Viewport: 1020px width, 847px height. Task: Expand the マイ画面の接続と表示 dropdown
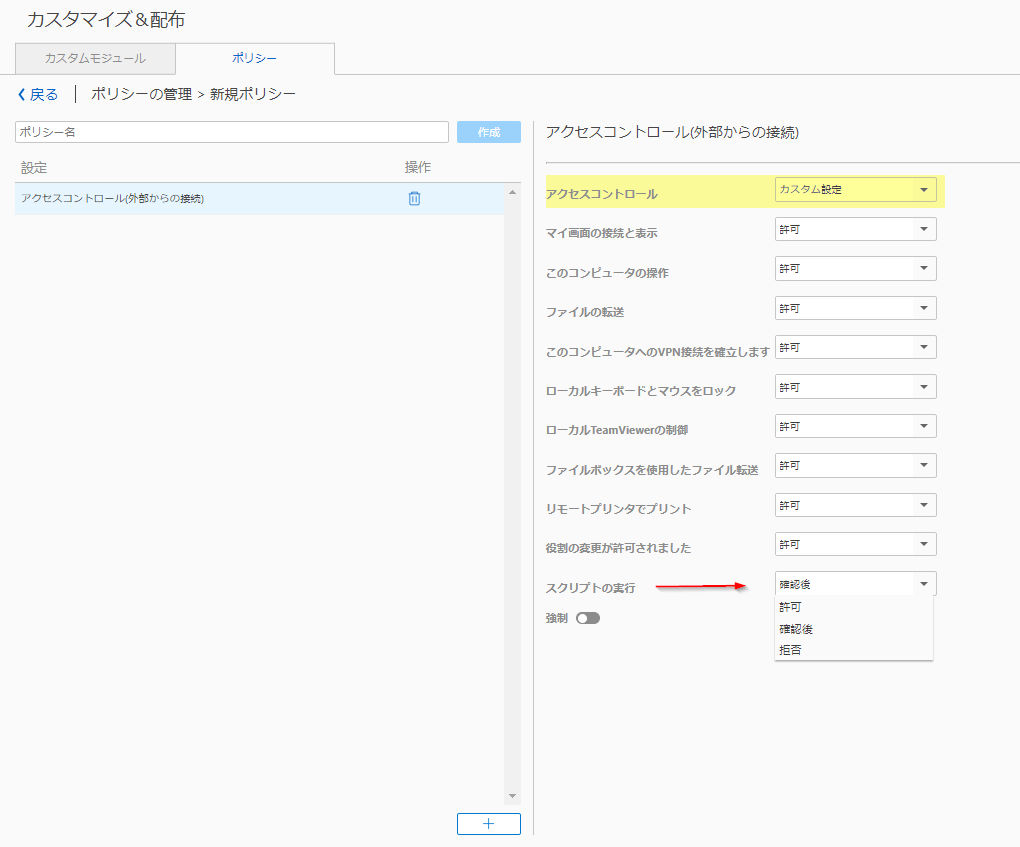pos(855,229)
